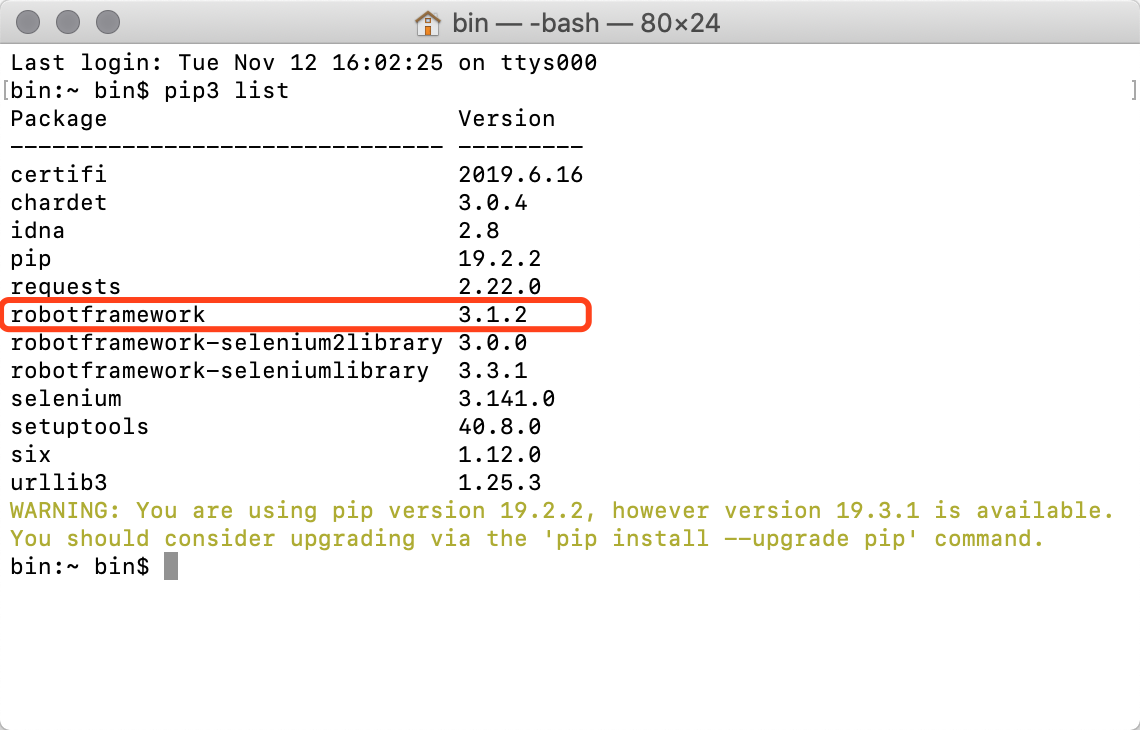Click the robotframework-seleniumlibrary entry
1140x730 pixels.
[x=219, y=371]
